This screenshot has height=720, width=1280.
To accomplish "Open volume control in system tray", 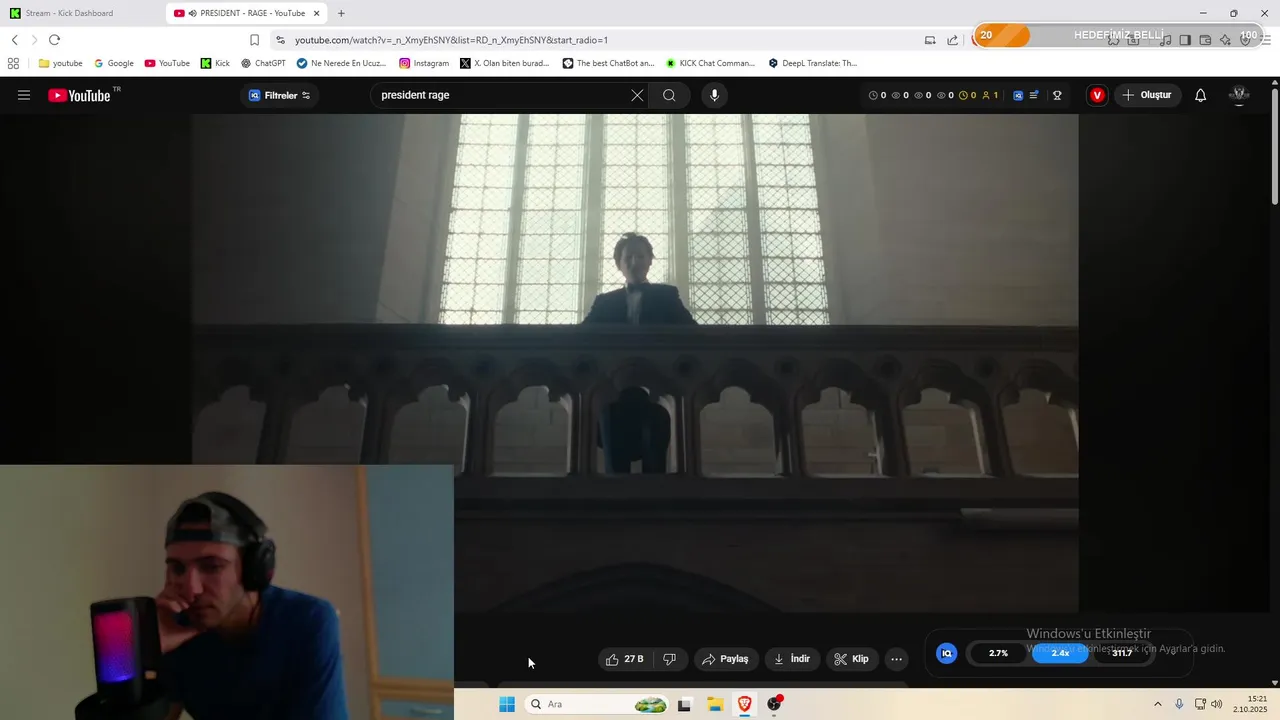I will click(x=1217, y=704).
